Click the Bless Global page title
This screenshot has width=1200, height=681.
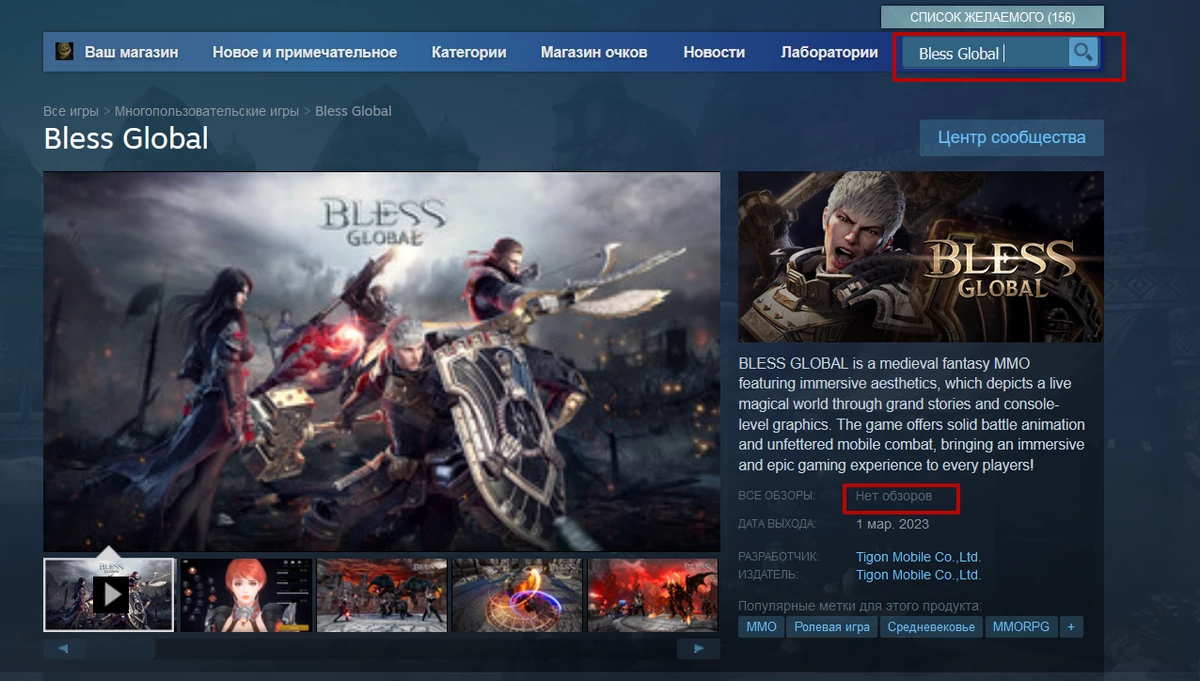[126, 138]
